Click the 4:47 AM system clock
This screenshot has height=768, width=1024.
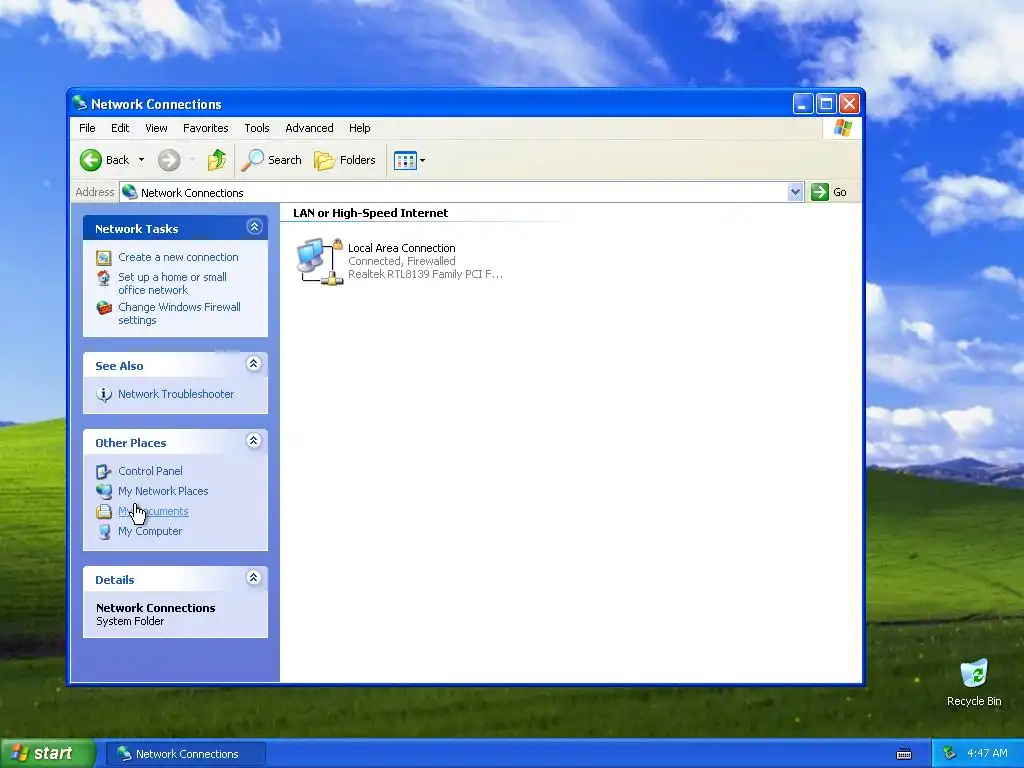click(x=987, y=754)
